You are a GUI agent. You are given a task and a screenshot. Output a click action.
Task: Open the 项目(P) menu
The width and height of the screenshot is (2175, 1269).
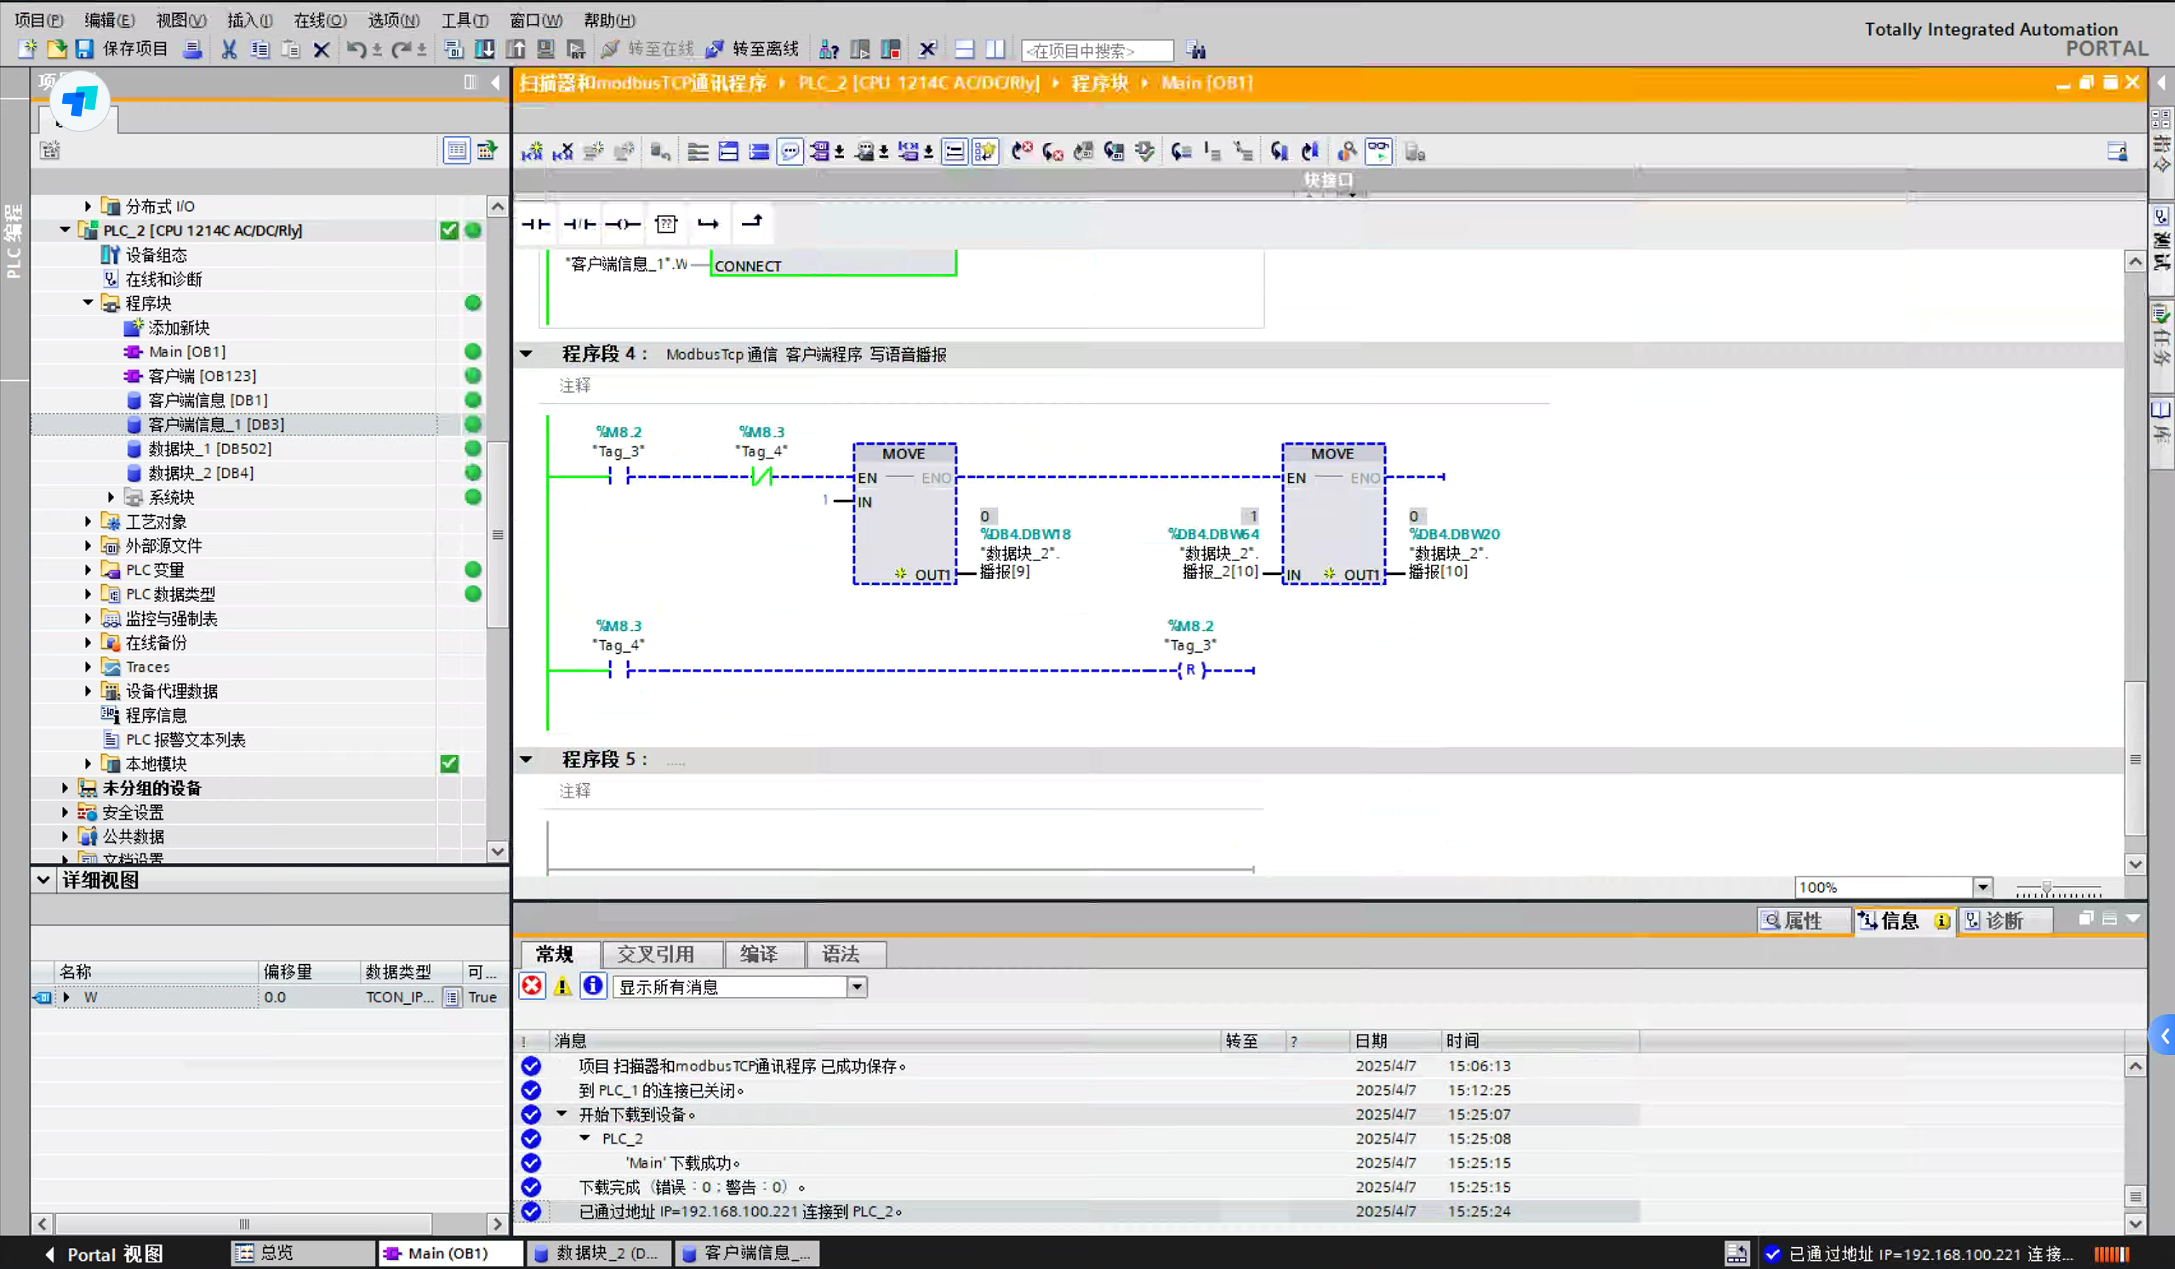point(38,20)
